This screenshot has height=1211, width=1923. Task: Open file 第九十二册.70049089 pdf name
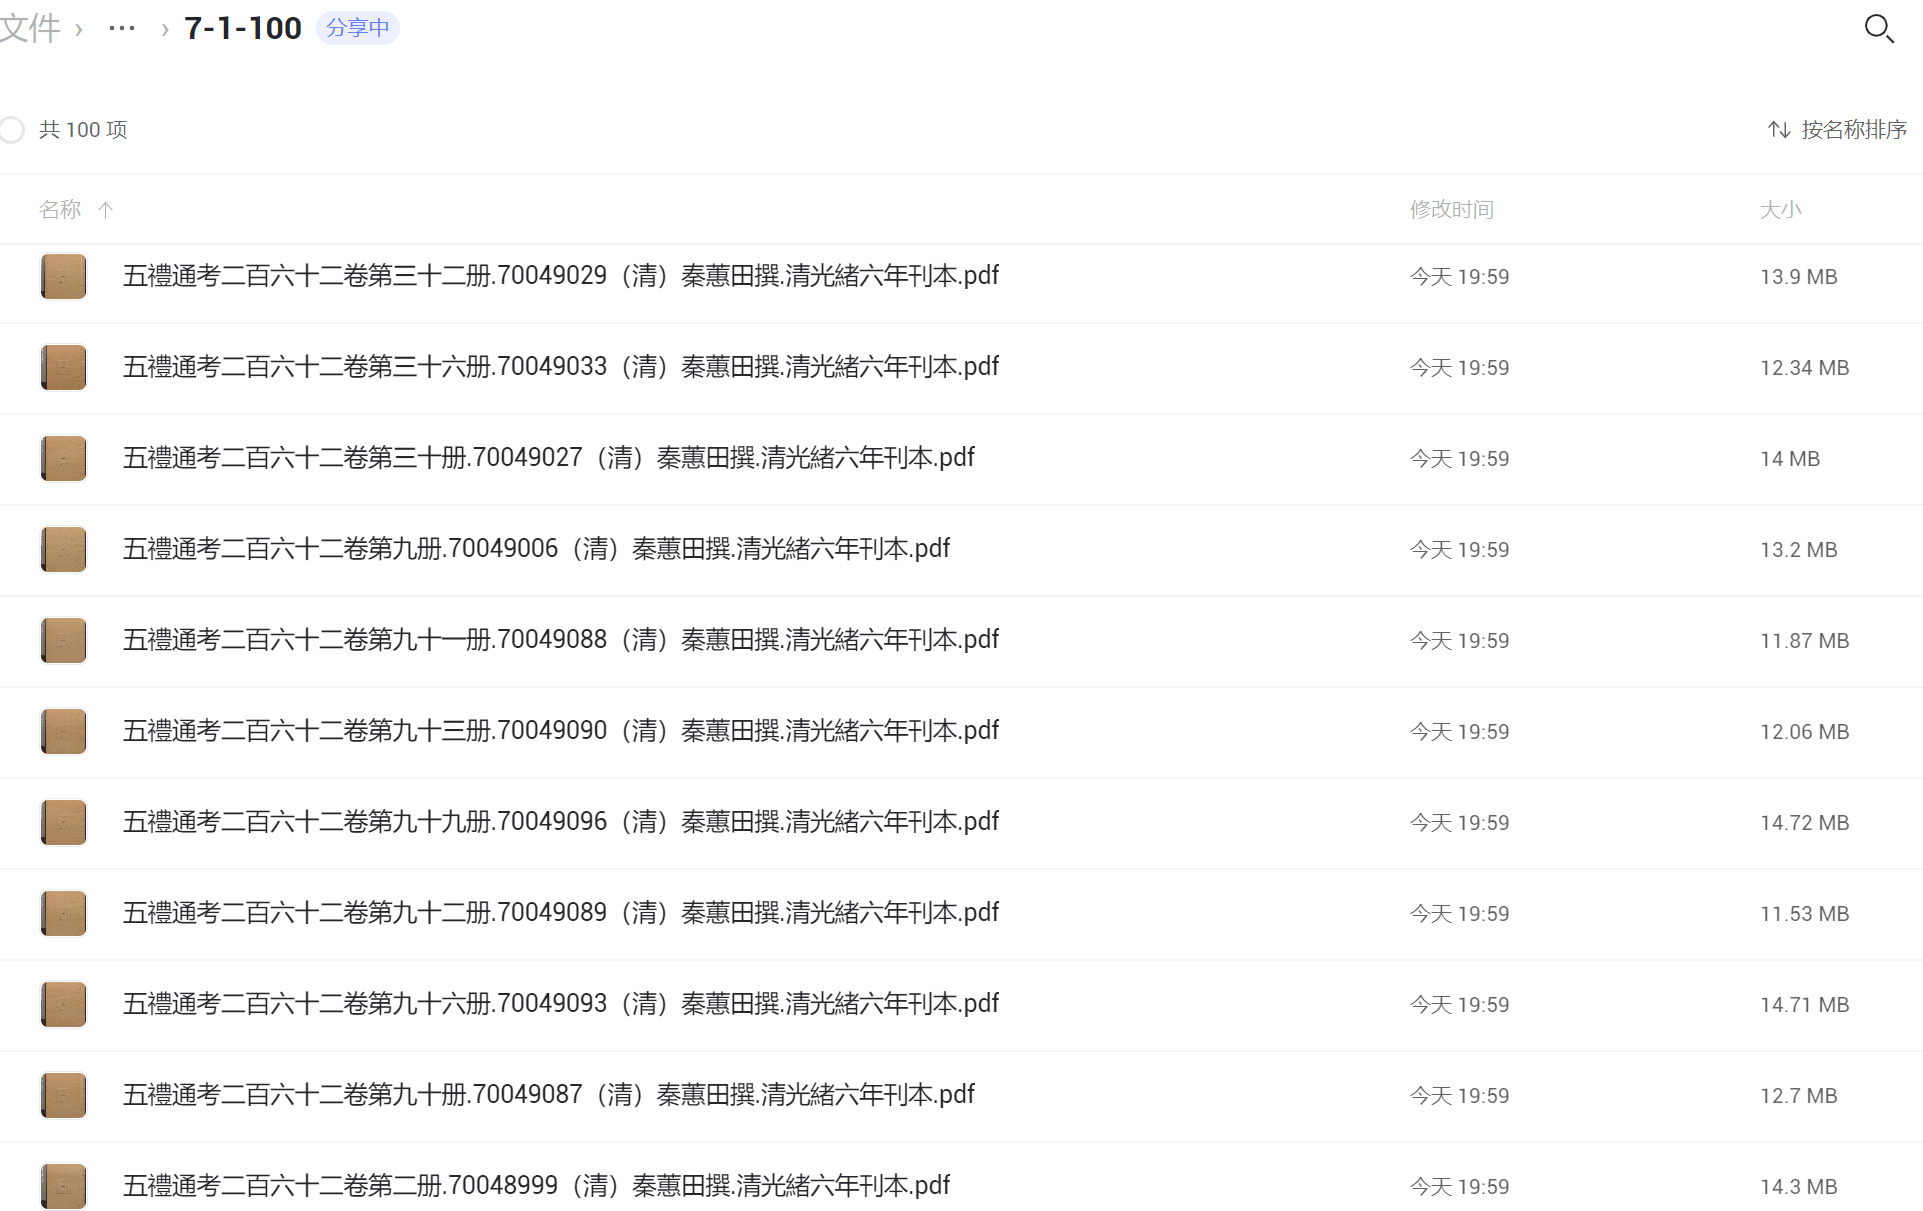pos(561,913)
